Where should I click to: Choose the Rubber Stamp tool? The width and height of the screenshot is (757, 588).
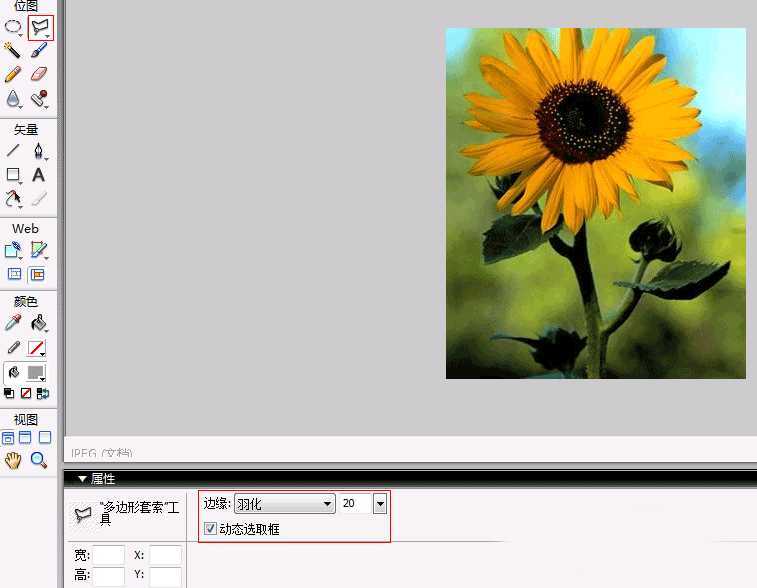pos(39,99)
